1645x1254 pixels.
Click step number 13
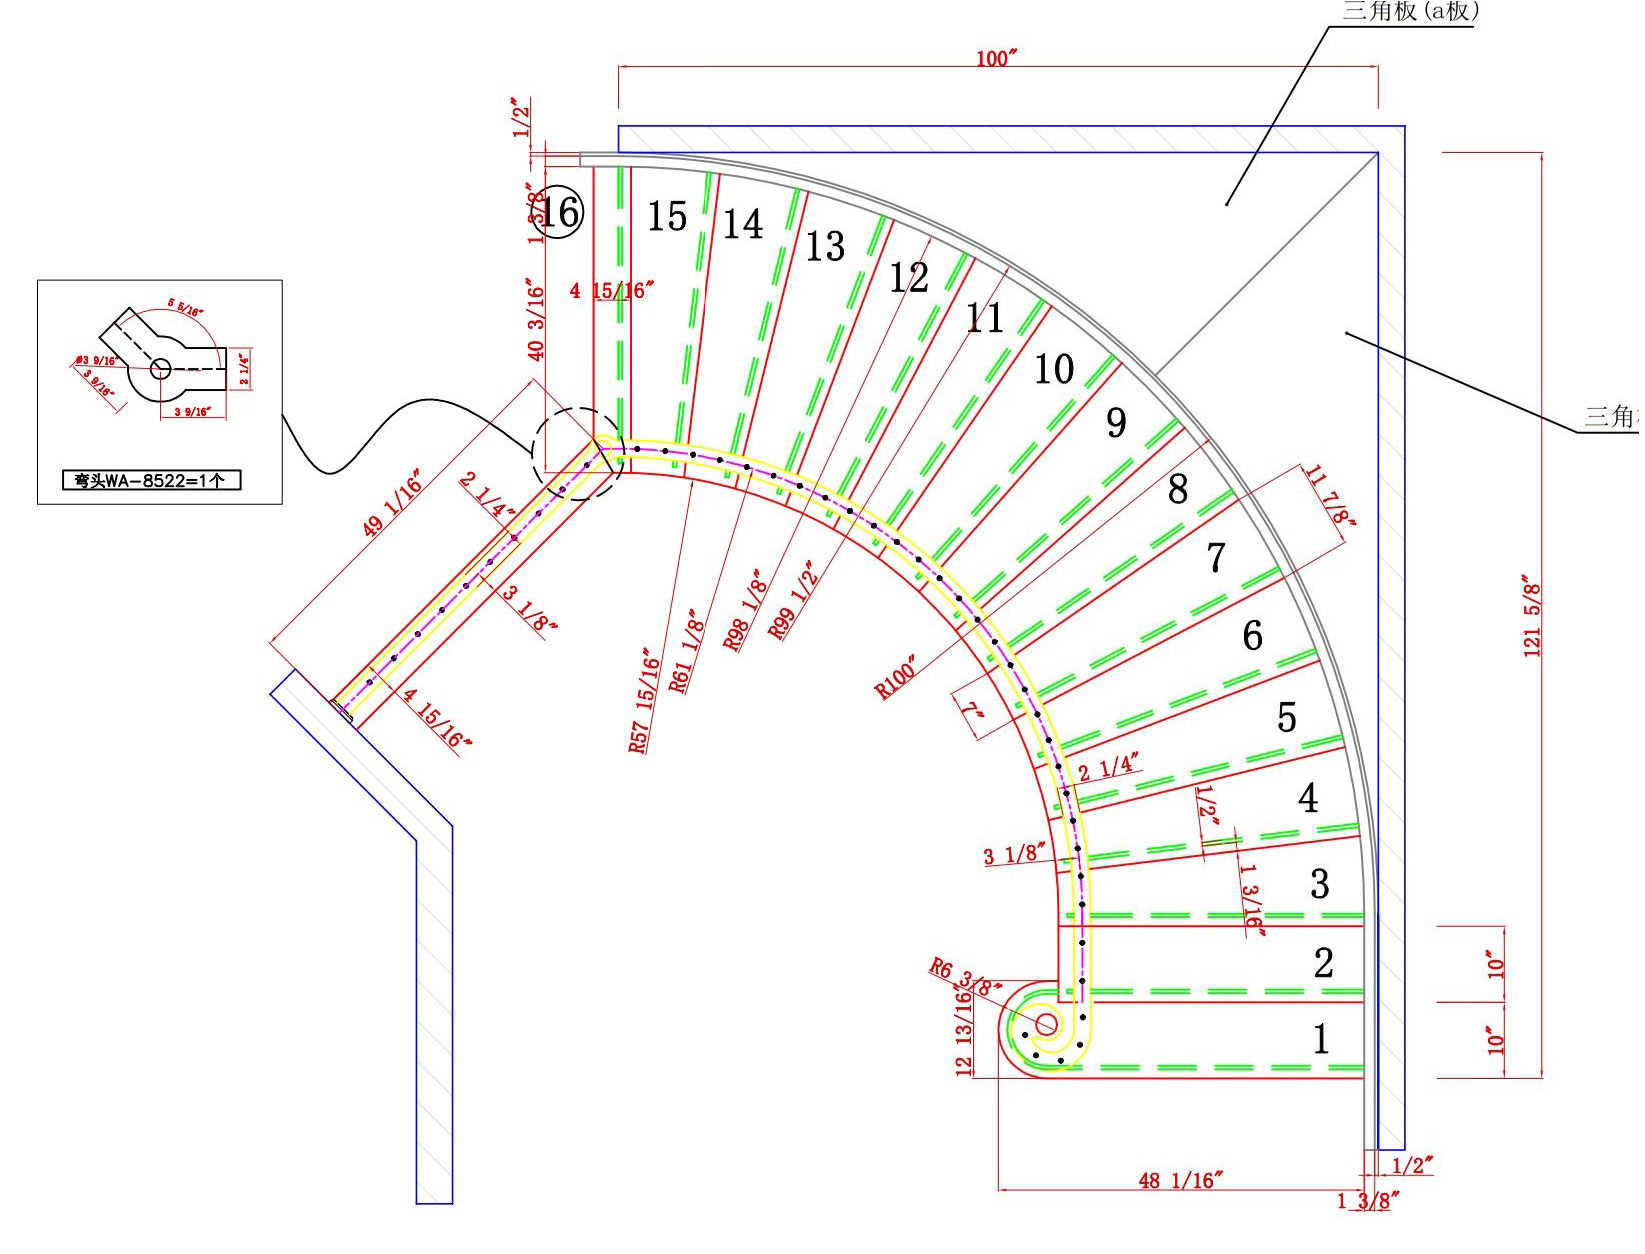(826, 246)
